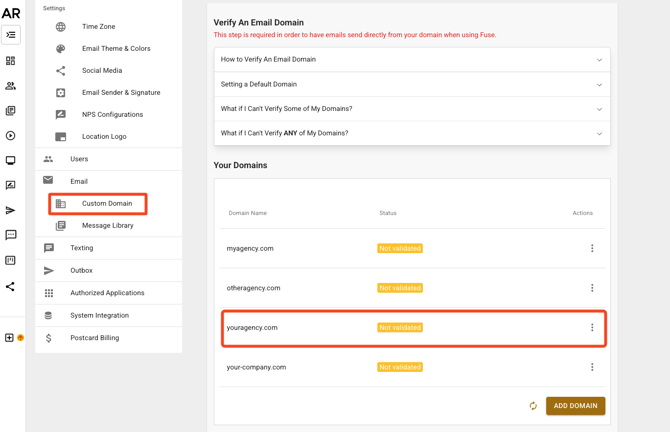Toggle the sidebar menu collapse icon
Screen dimensions: 670x432
coord(11,35)
